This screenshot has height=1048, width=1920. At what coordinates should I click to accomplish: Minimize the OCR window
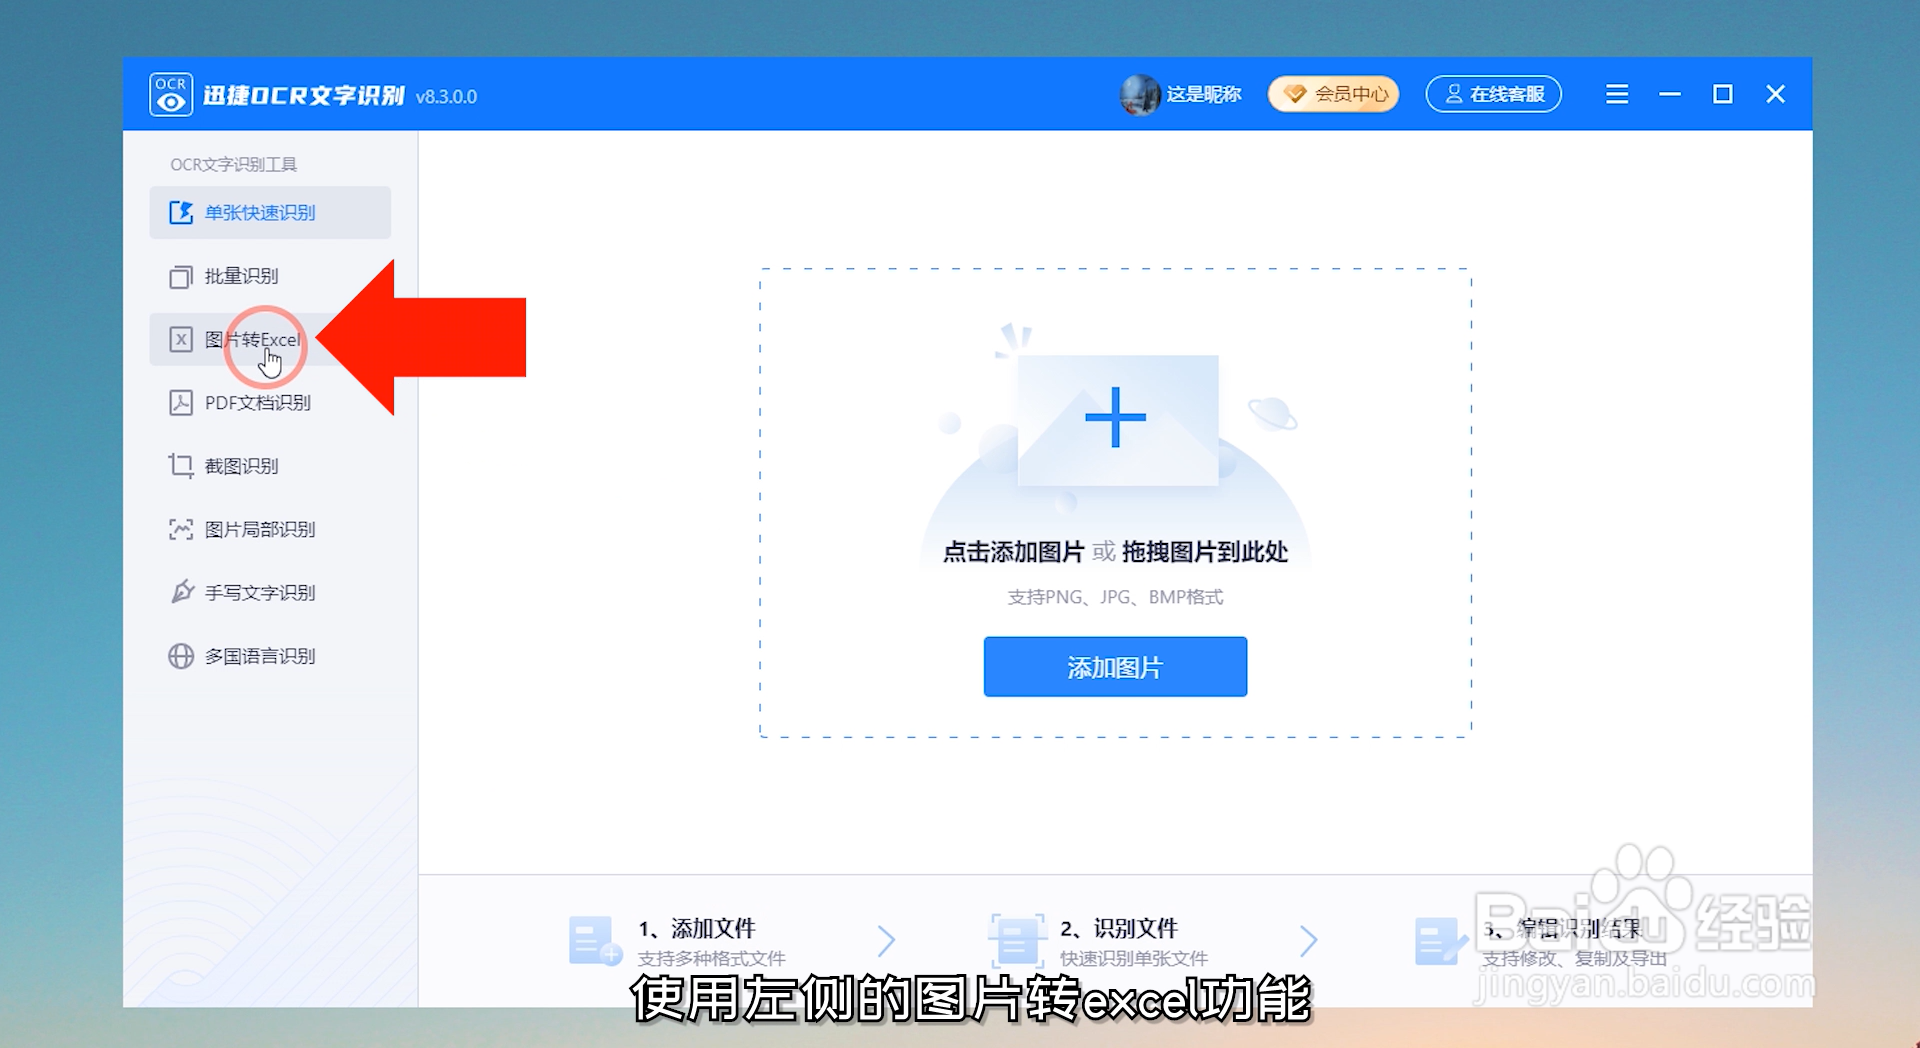coord(1670,94)
